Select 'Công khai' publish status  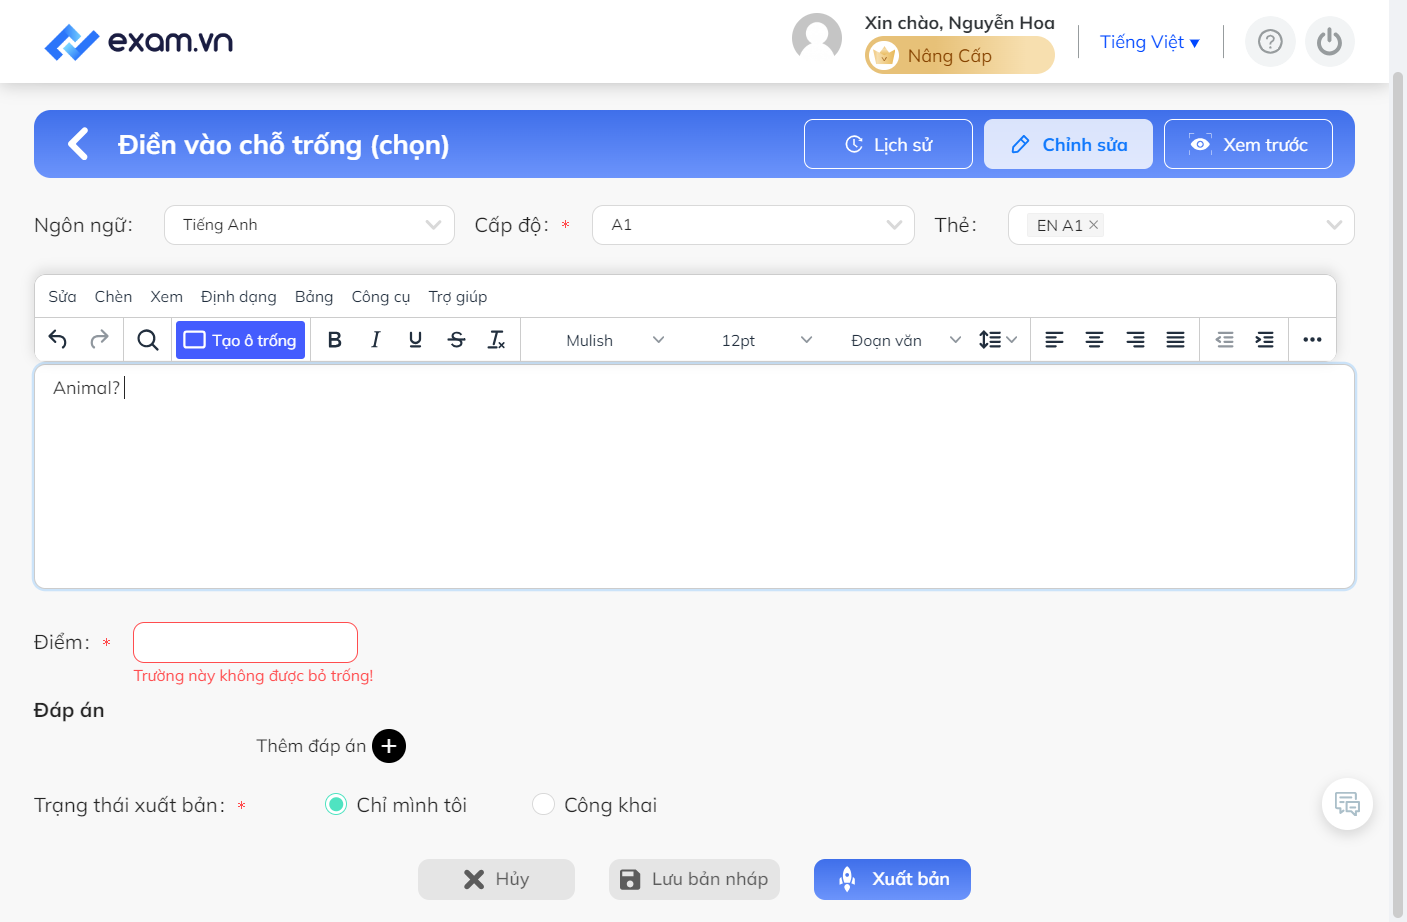coord(543,805)
